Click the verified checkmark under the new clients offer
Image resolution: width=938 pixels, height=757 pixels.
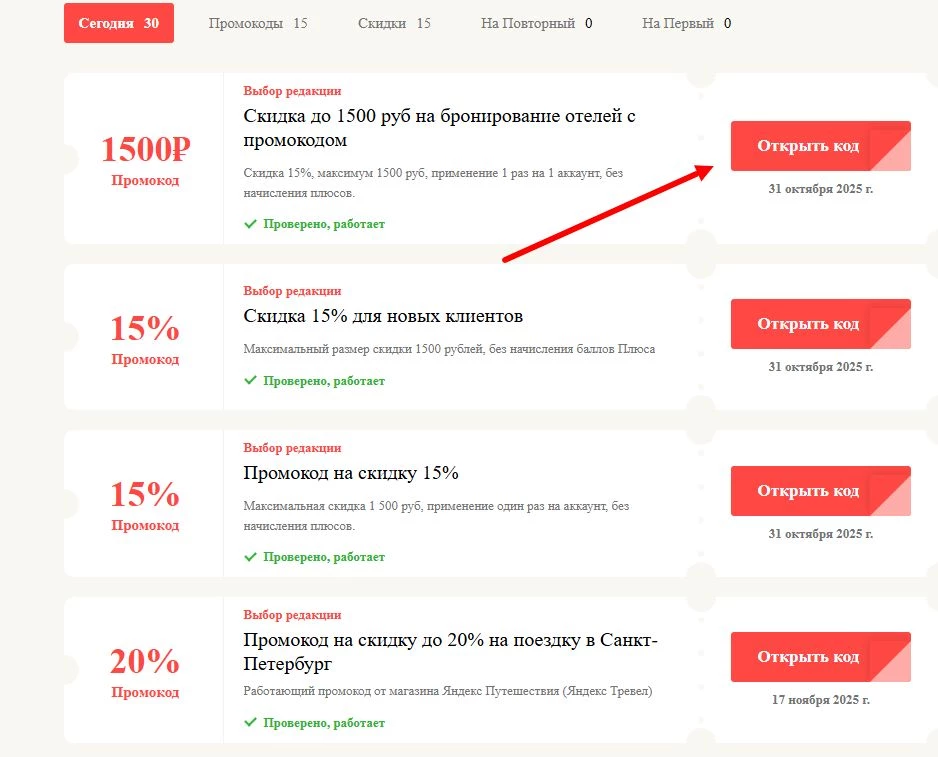click(250, 381)
